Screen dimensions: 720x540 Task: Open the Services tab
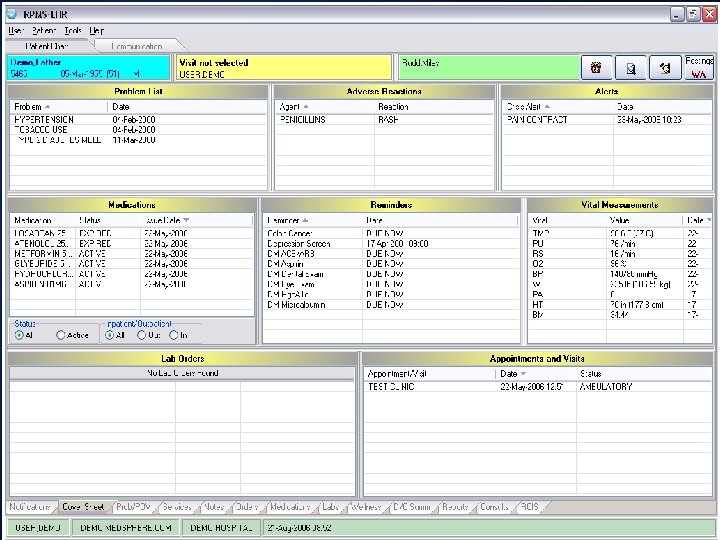177,507
